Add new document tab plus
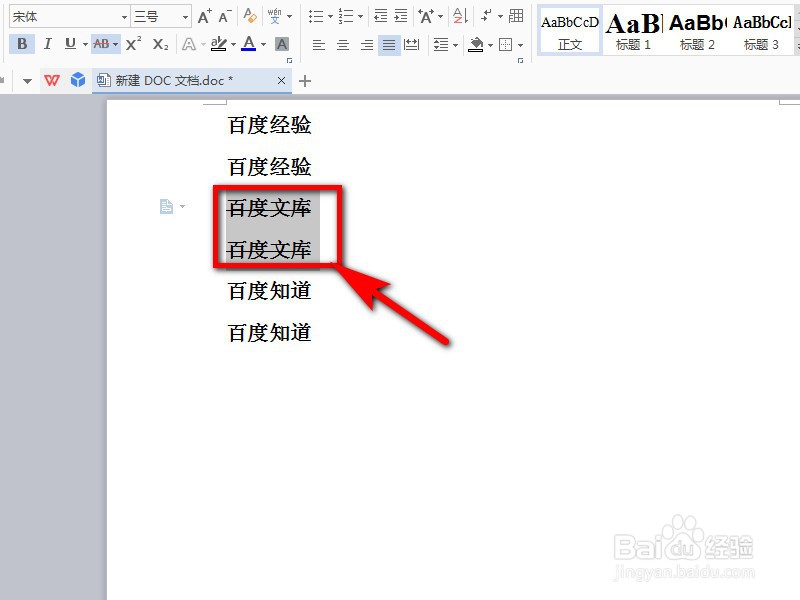 (x=305, y=81)
